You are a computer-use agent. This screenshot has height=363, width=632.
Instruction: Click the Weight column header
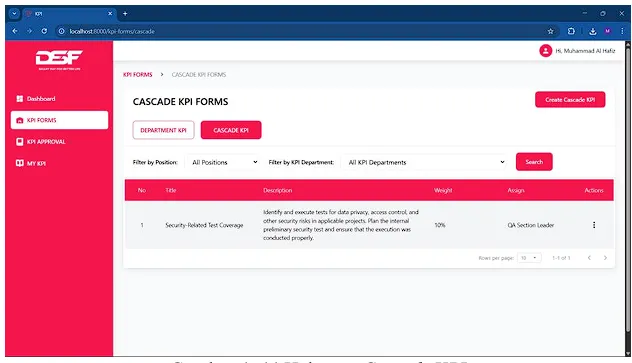click(443, 190)
